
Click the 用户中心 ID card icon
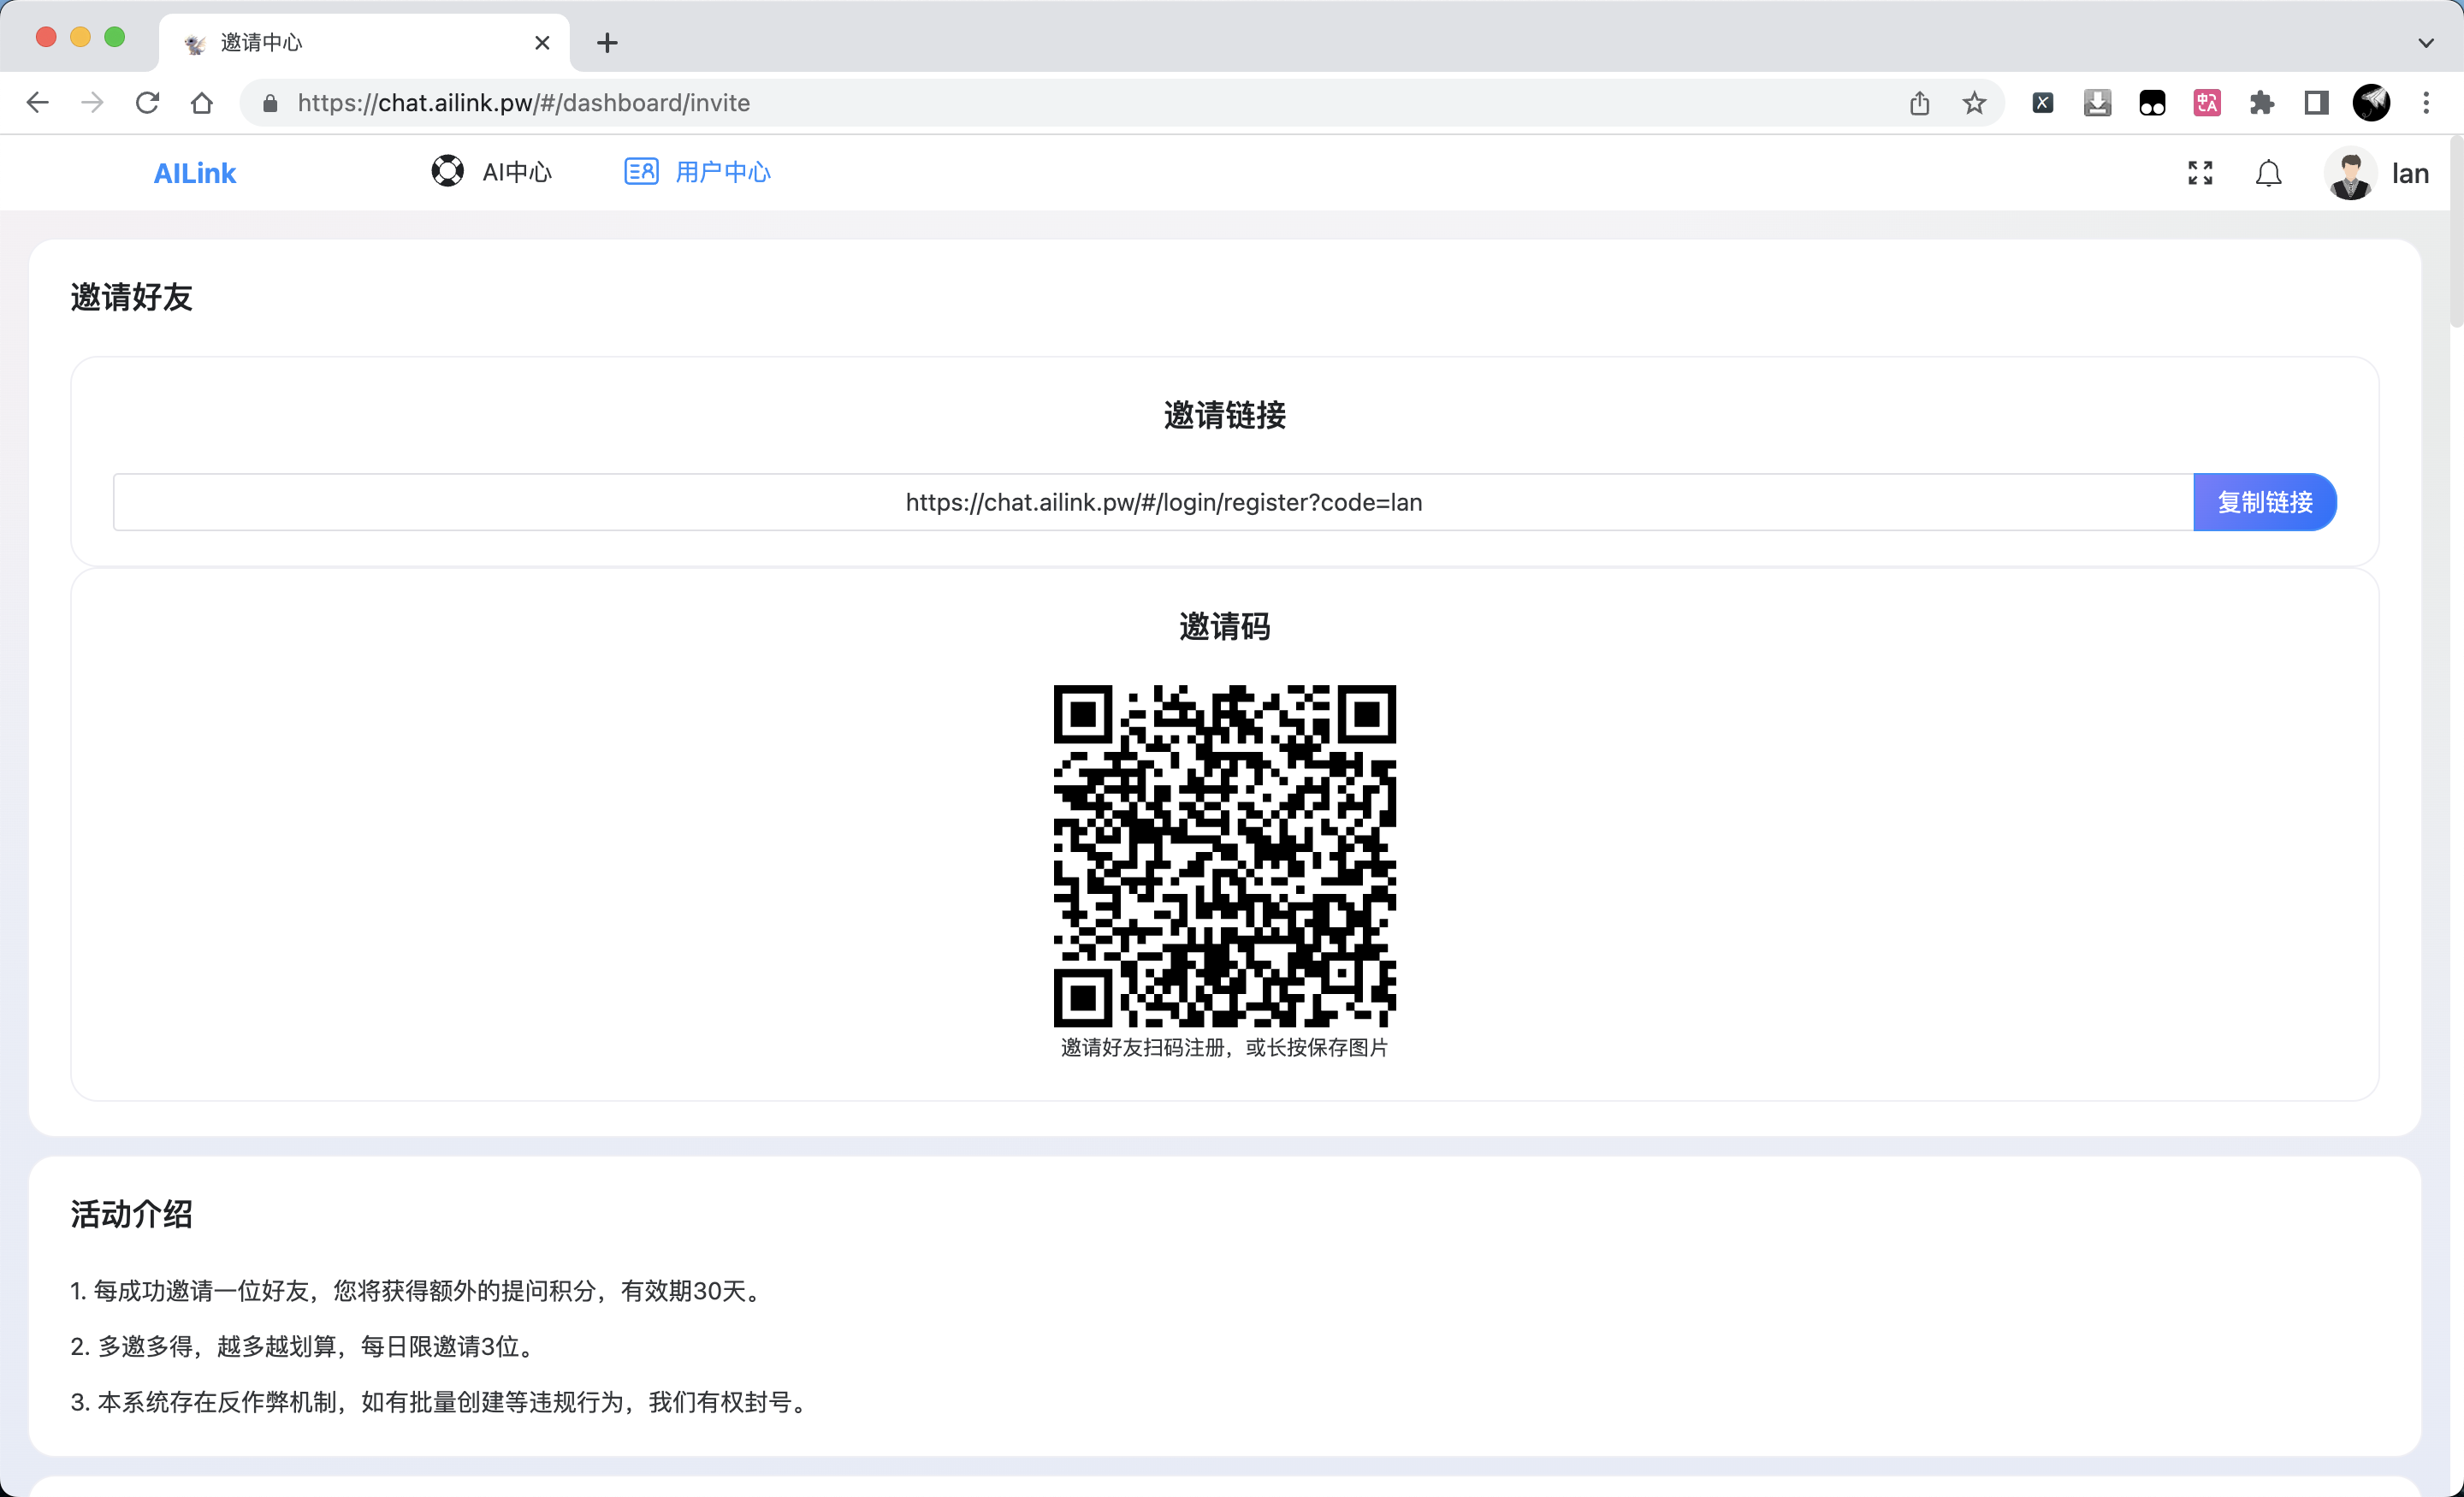click(x=641, y=172)
